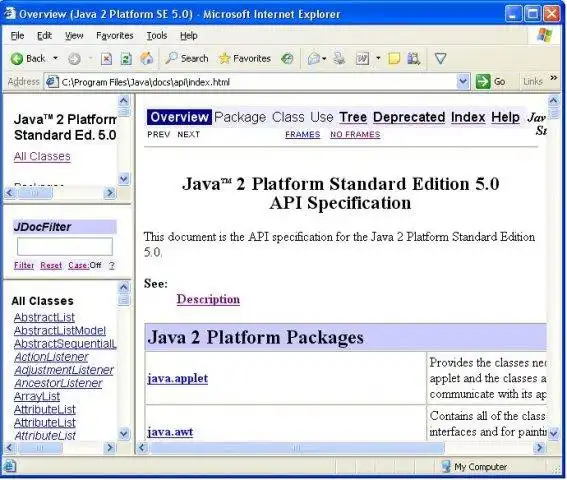Screen dimensions: 567x480
Task: Open the Search toolbar button
Action: 187,58
